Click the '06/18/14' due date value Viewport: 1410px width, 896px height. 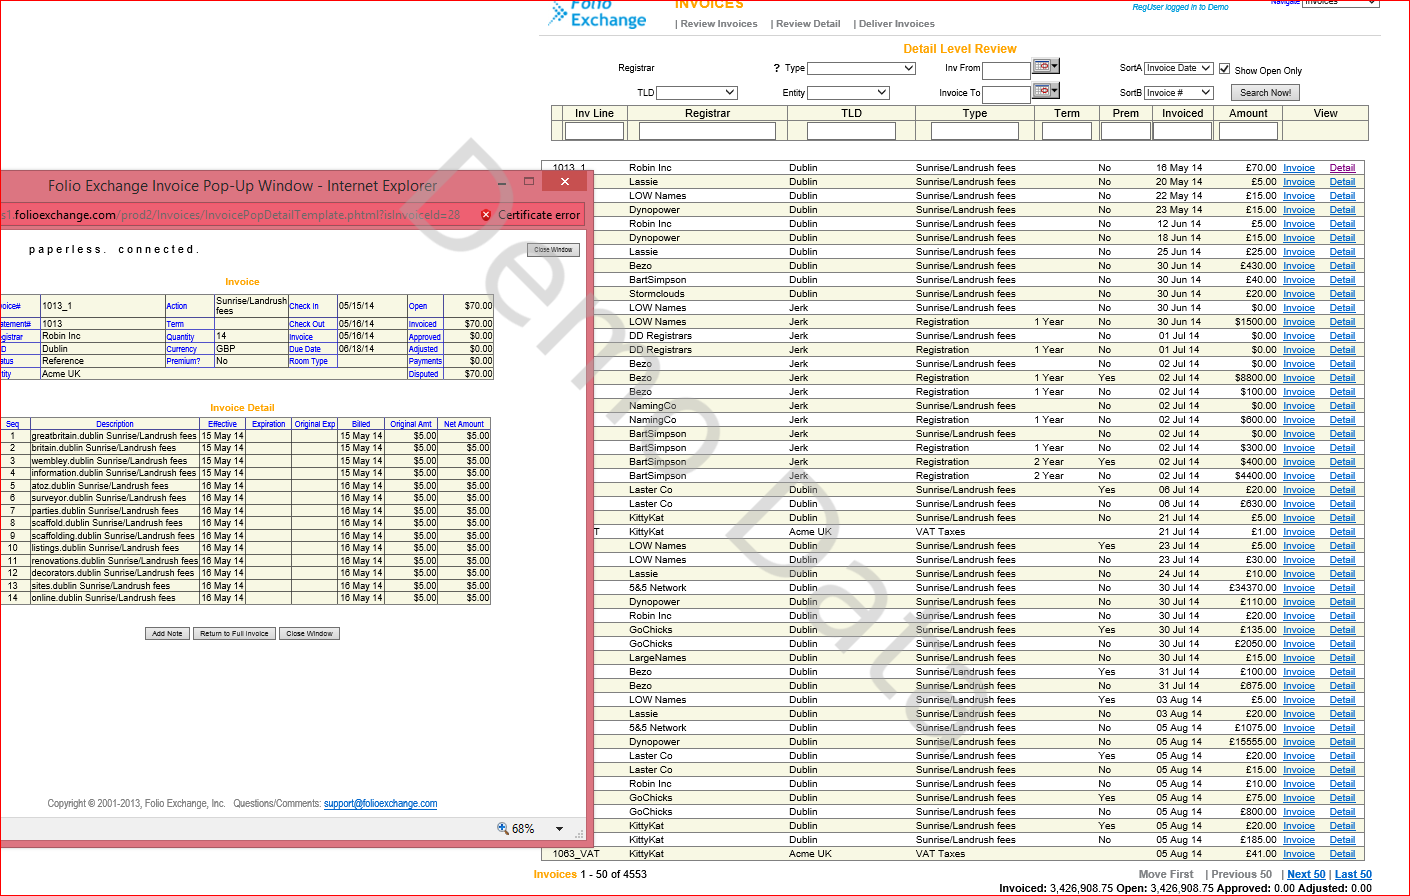[x=357, y=349]
